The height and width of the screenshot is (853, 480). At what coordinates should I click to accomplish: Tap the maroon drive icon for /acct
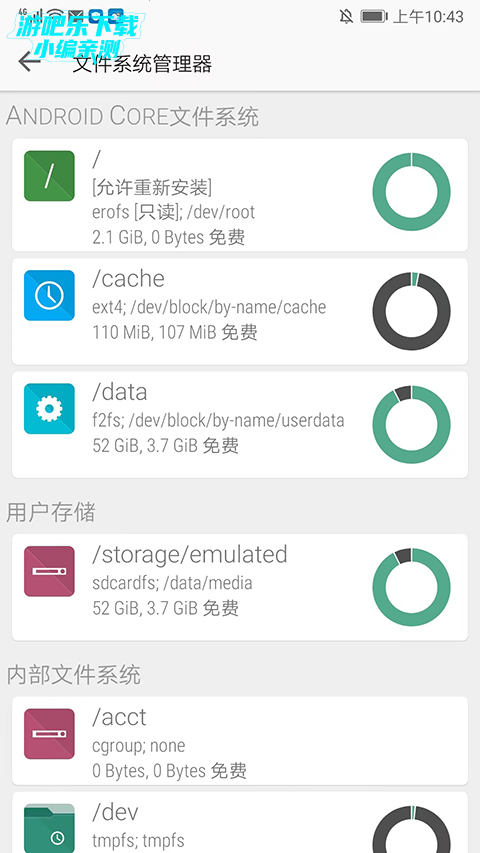click(49, 734)
